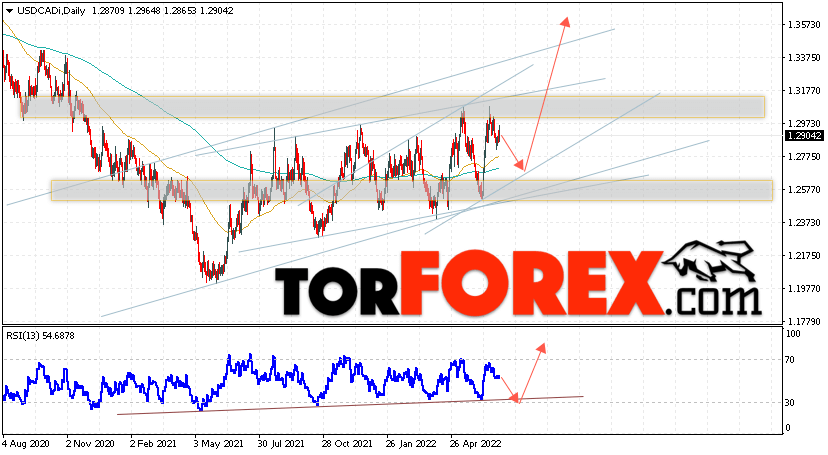Select the 1.19770 price axis label
Screen dimensions: 828x455
pos(804,289)
